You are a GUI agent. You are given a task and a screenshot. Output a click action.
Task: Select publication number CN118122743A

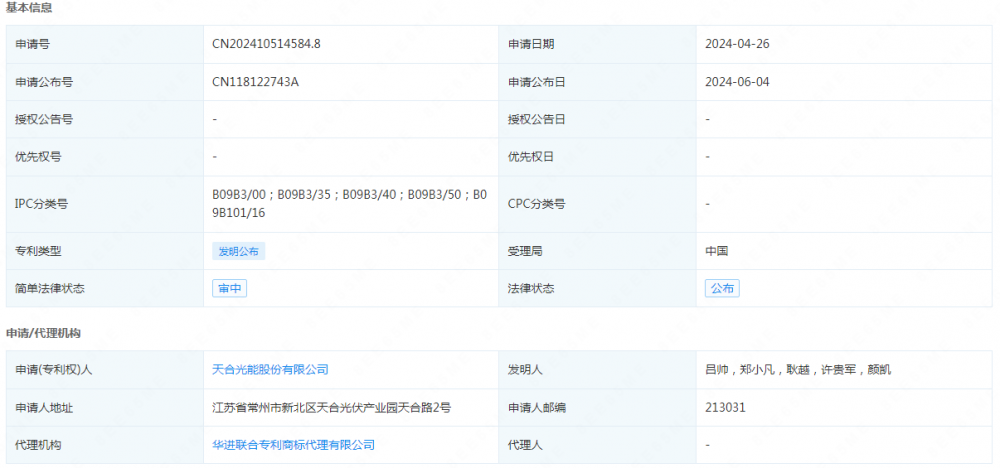click(255, 82)
